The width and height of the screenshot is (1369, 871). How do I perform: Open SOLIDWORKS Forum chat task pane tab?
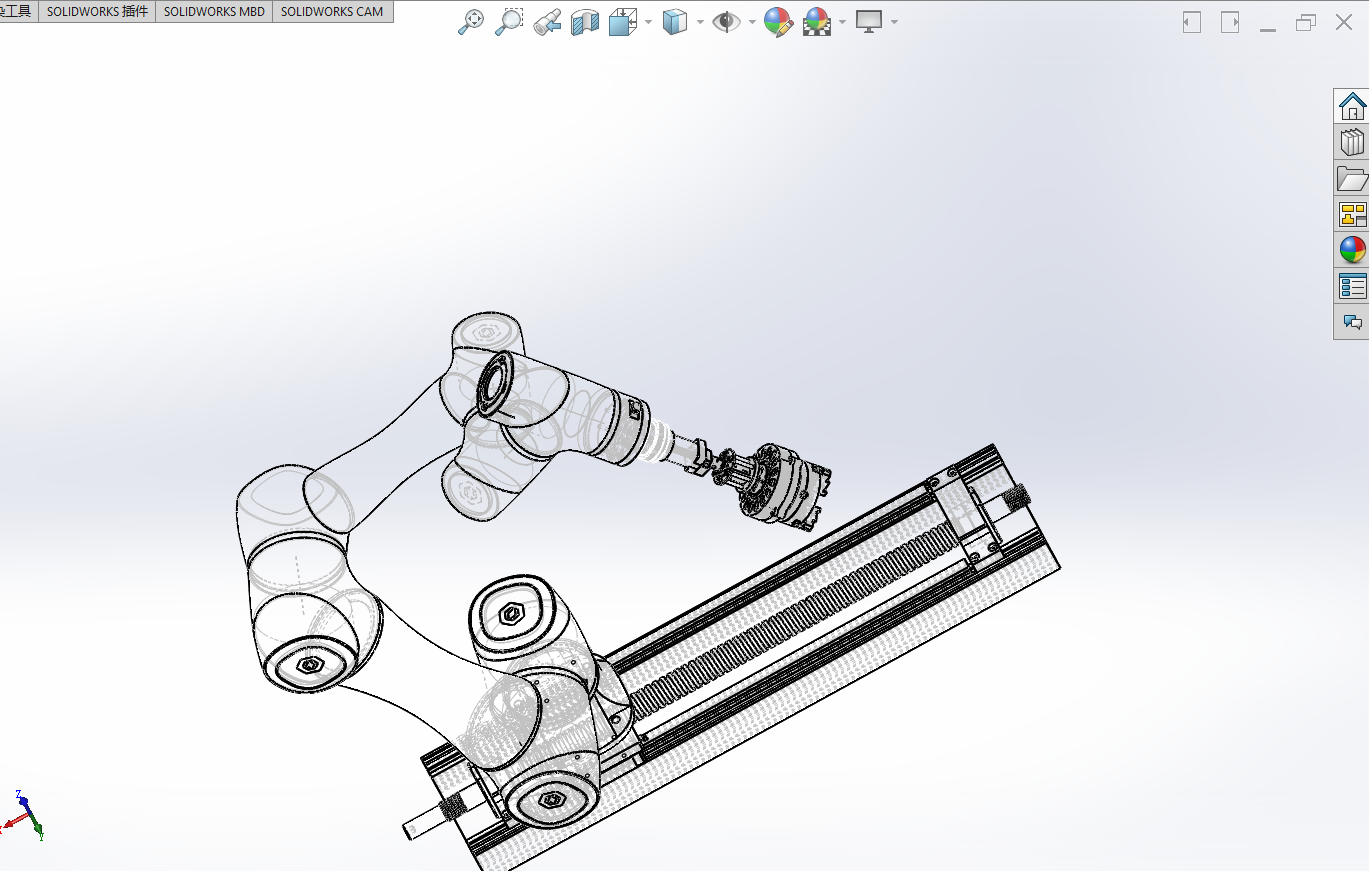1352,322
